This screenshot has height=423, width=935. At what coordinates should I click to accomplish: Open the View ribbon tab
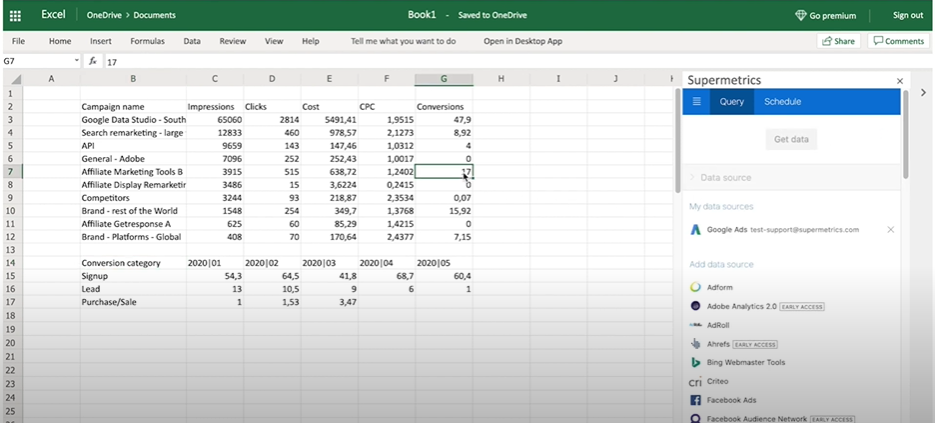[274, 41]
